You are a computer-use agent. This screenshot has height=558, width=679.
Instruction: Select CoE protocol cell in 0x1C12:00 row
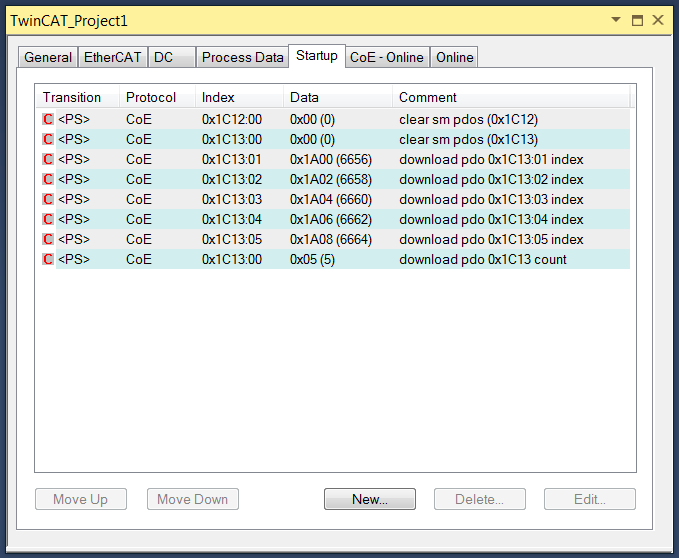(139, 119)
